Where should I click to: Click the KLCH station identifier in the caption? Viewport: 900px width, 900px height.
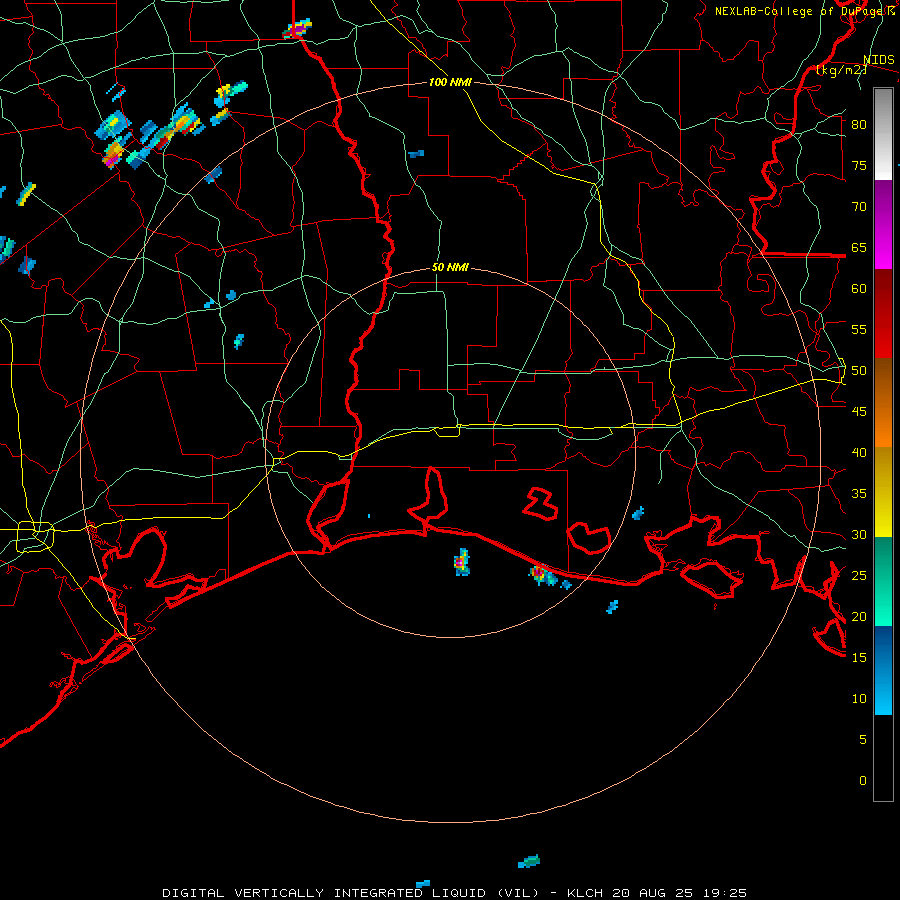(585, 893)
